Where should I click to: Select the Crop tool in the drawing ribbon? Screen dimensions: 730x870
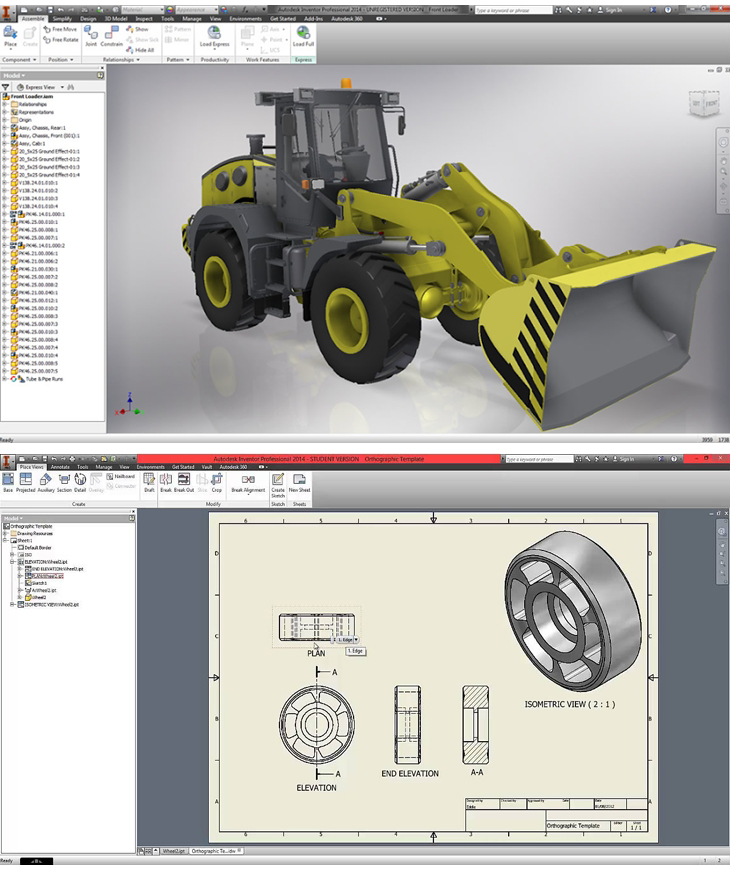(x=217, y=482)
